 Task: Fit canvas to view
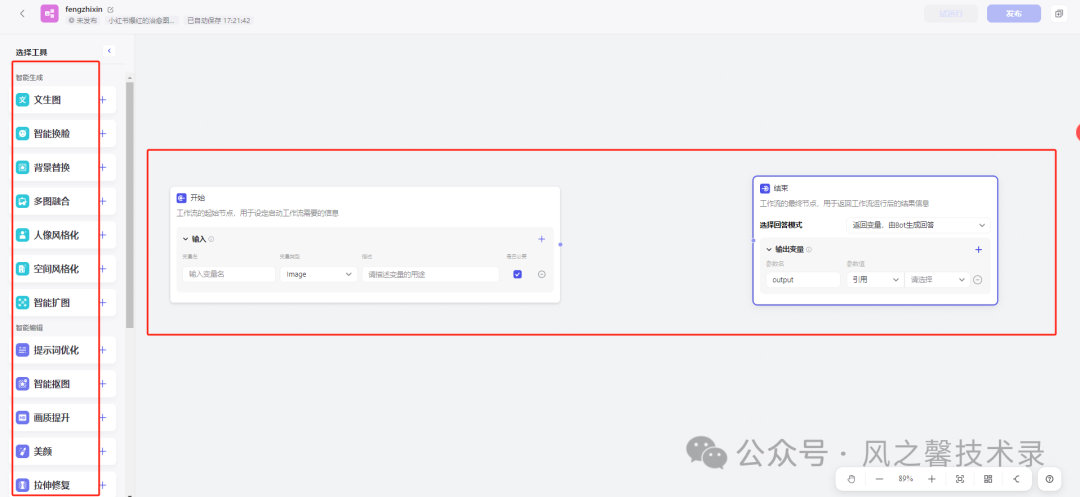[x=959, y=479]
